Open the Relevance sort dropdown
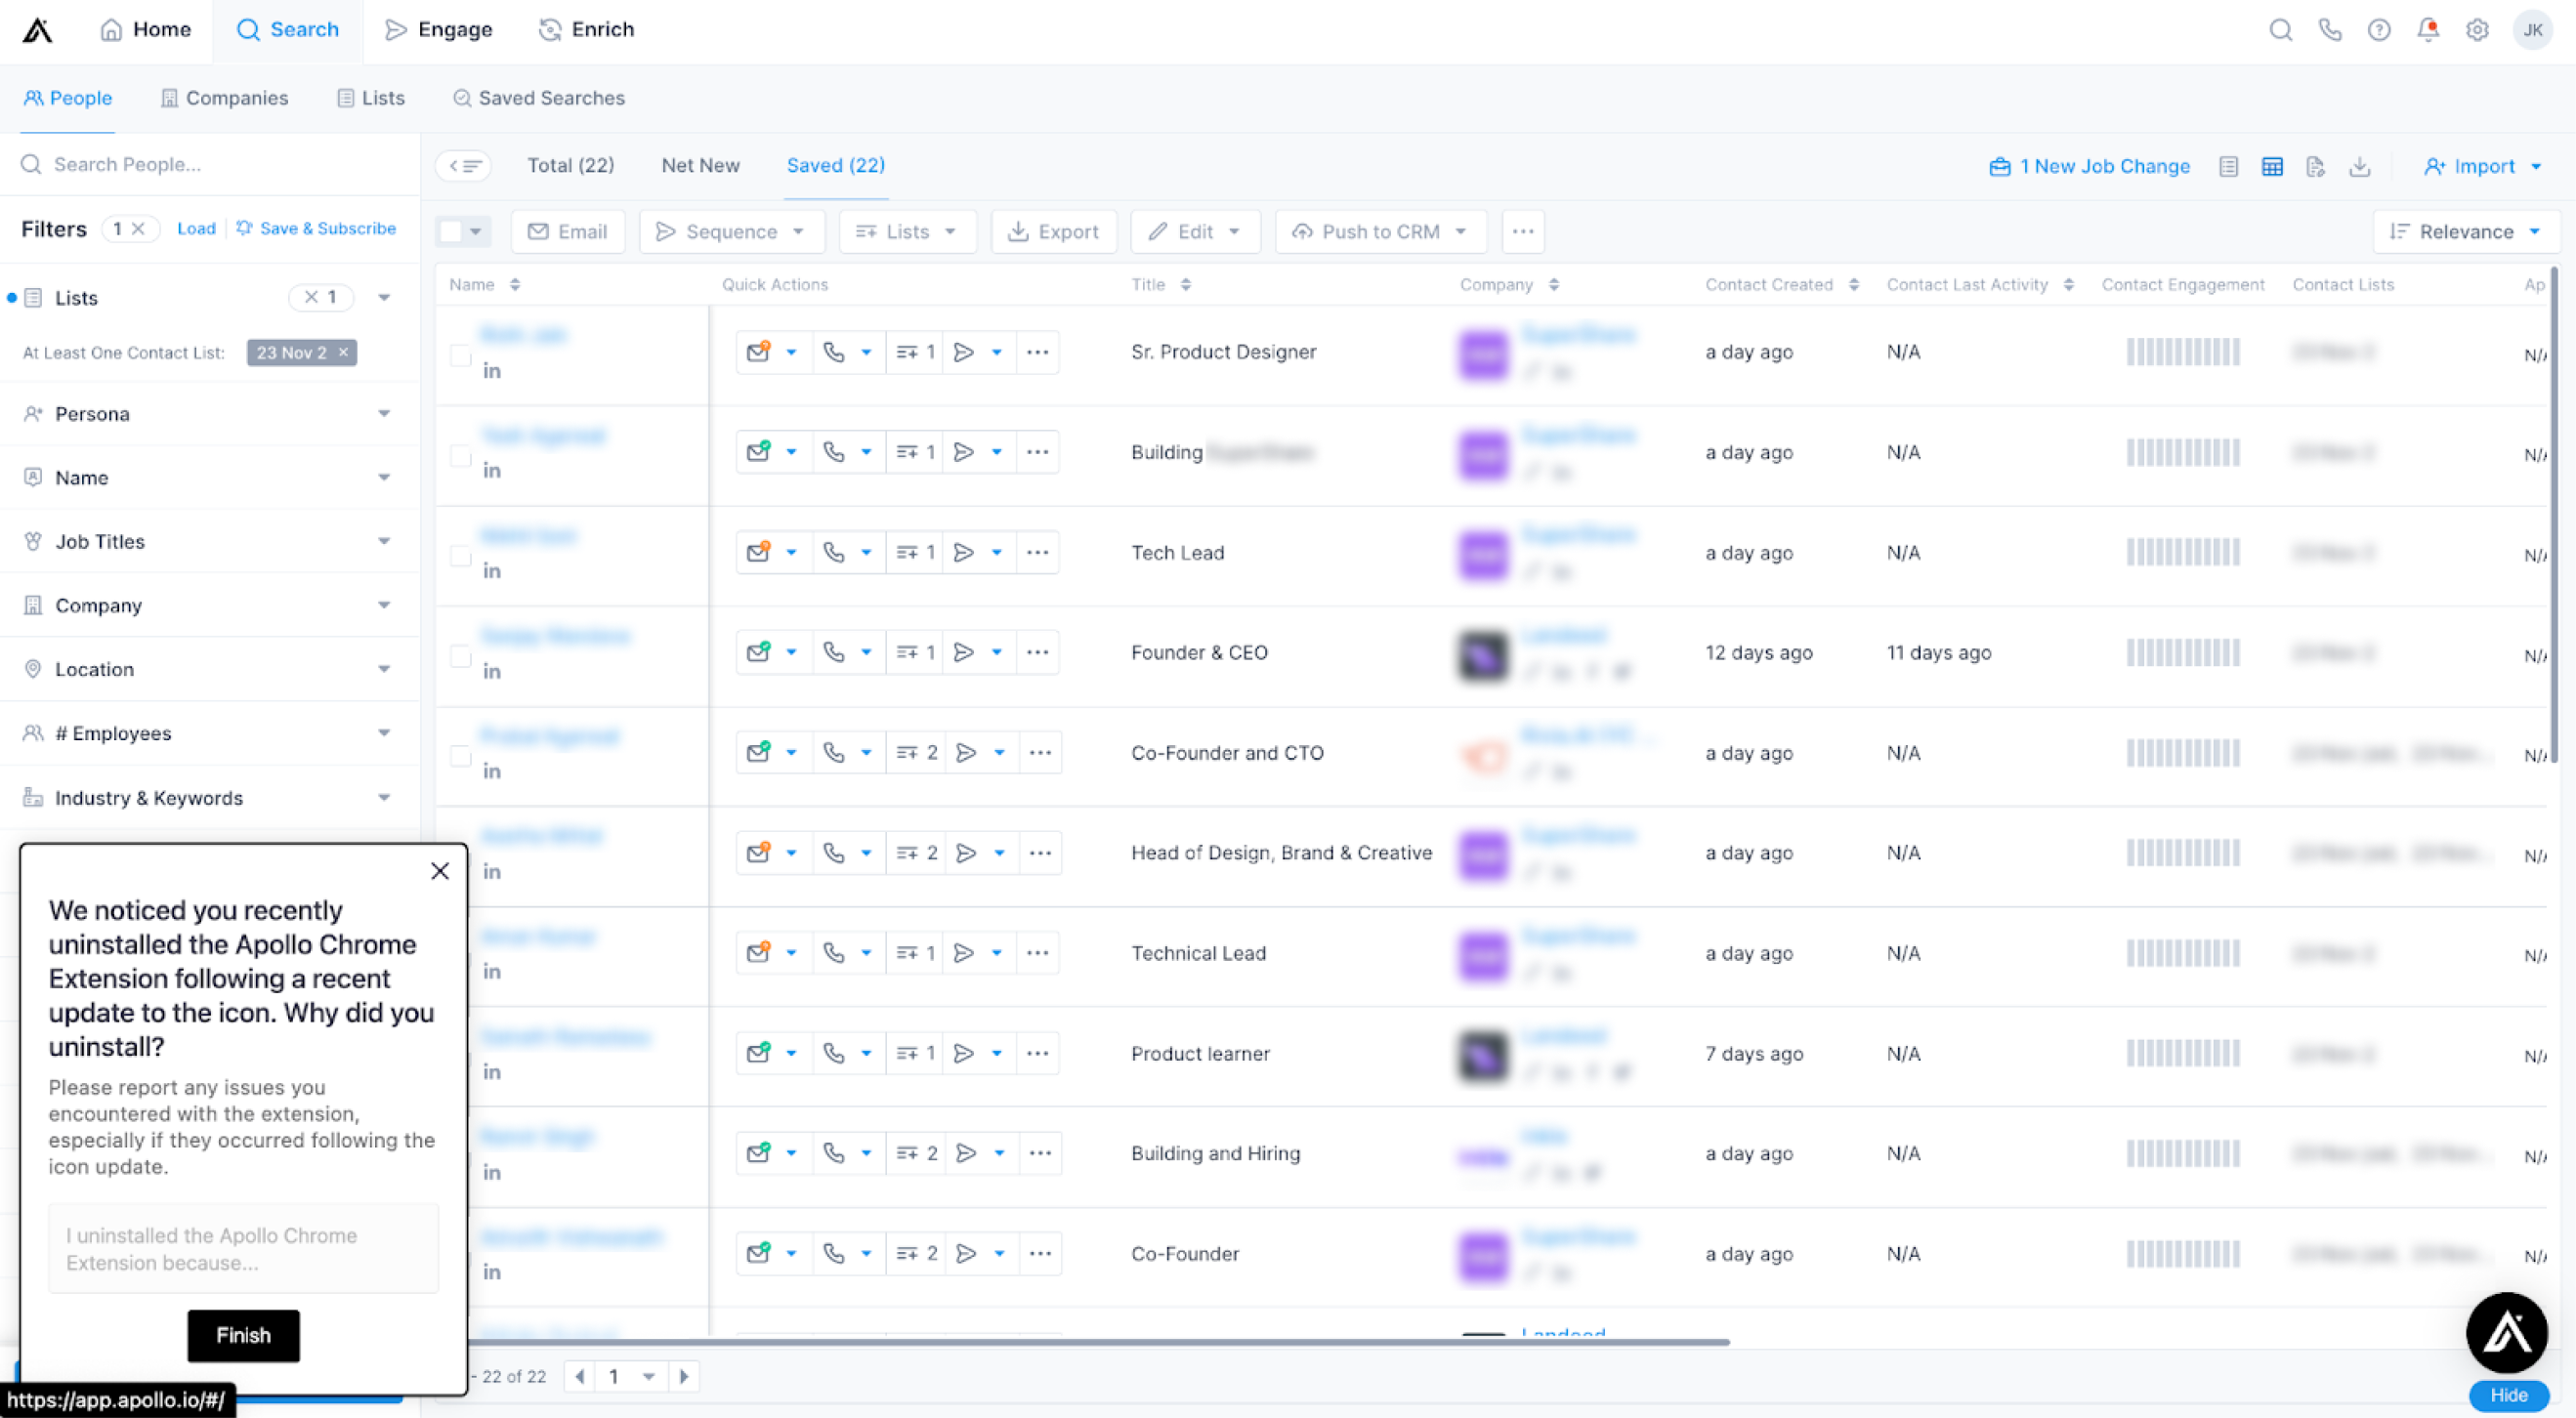 tap(2464, 232)
